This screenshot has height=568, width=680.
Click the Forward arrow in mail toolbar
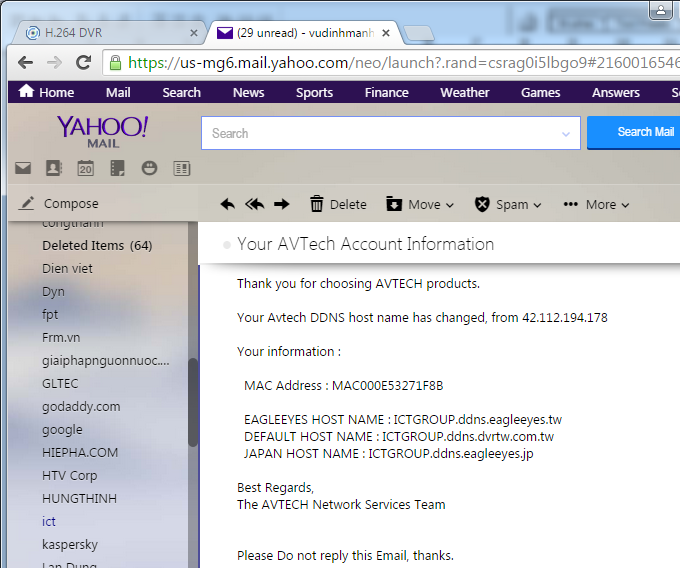tap(281, 204)
